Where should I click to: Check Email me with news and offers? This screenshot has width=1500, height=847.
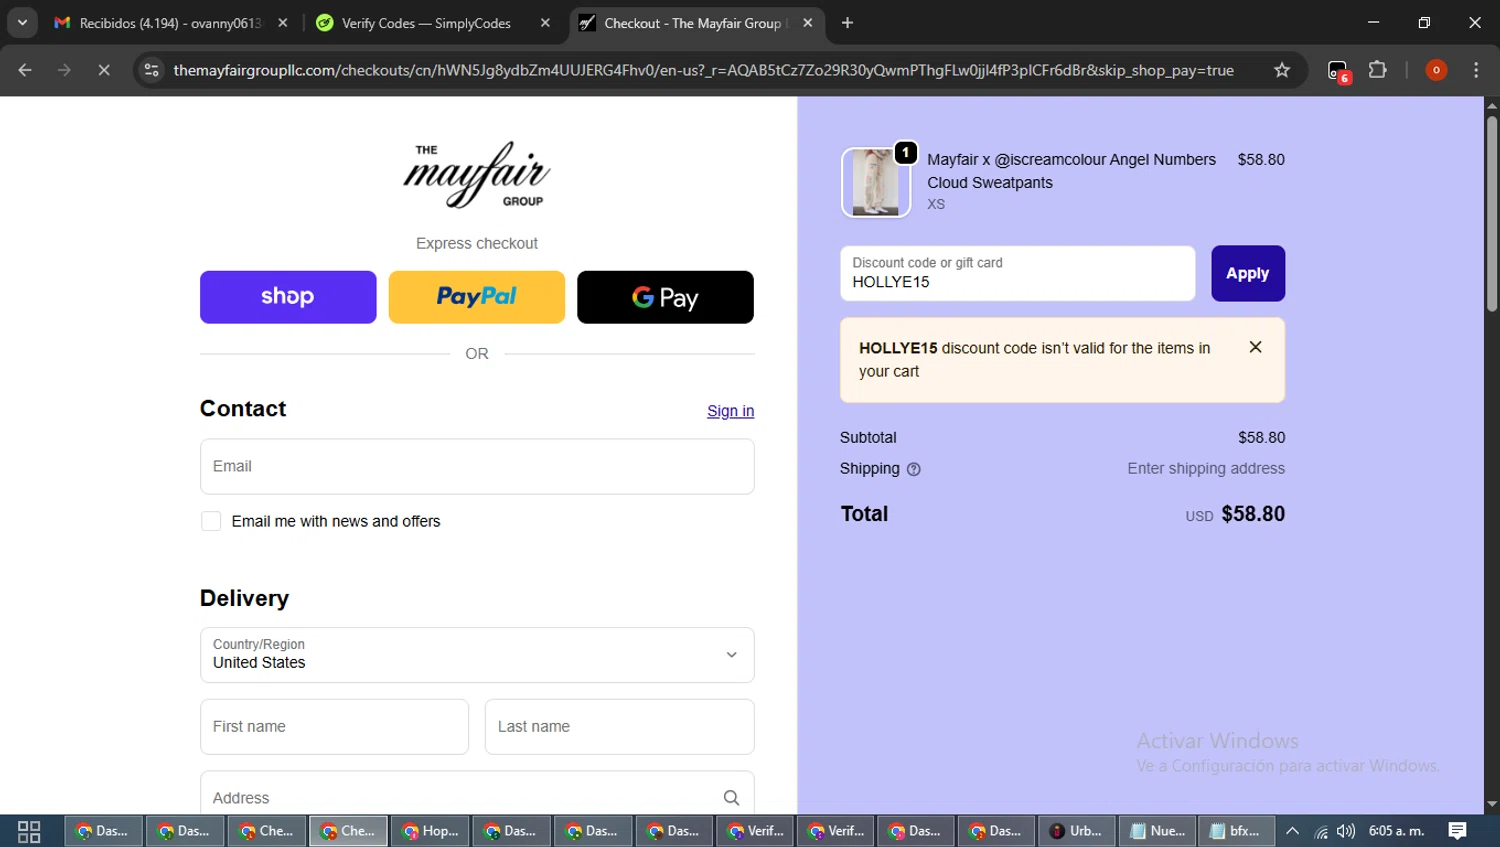(x=211, y=521)
